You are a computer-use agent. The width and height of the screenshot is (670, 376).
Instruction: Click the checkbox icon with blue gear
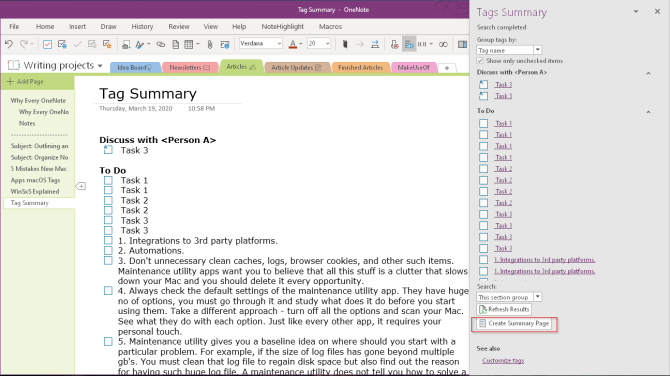click(x=62, y=44)
